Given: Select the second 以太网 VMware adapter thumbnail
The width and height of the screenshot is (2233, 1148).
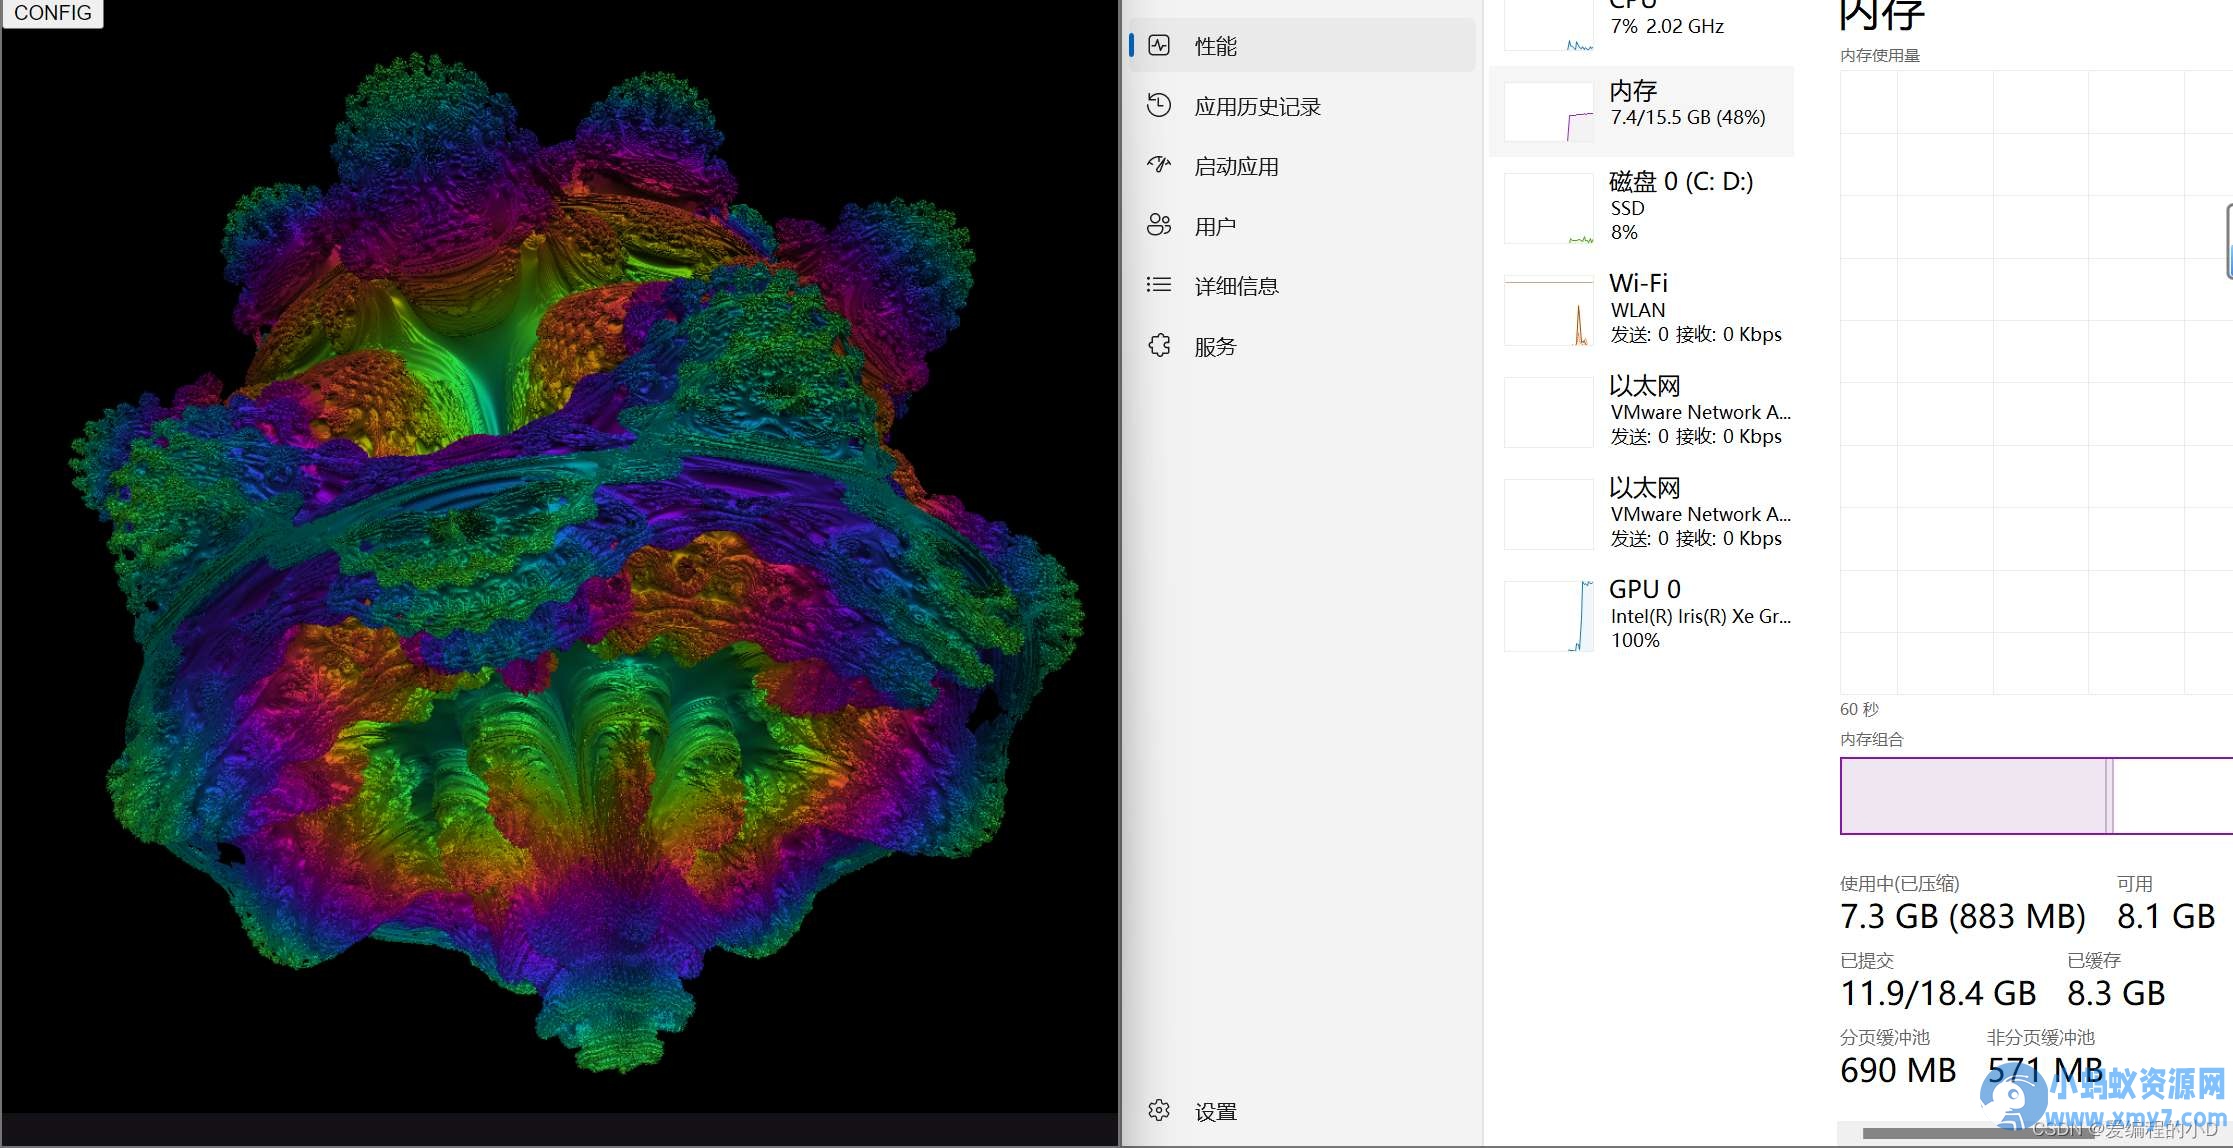Looking at the screenshot, I should [x=1549, y=514].
